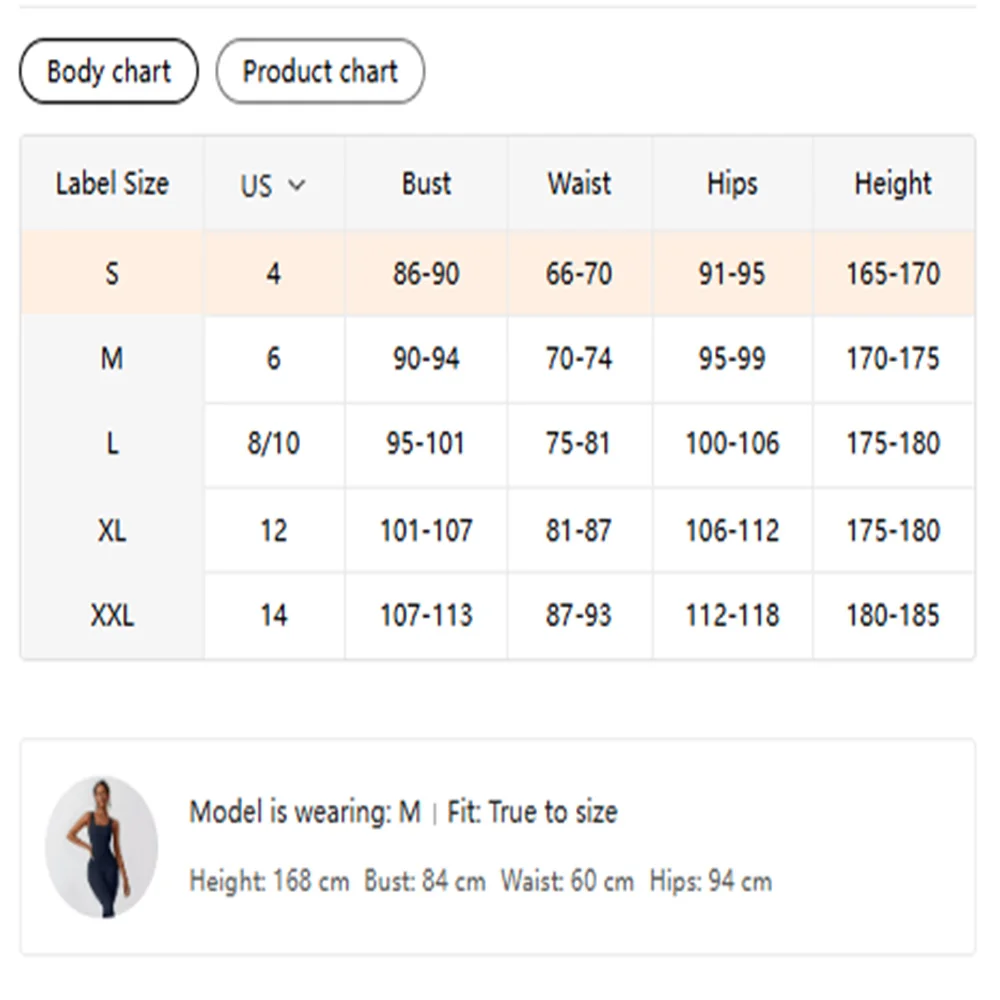Click the 8/10 US size cell
The image size is (1000, 1000).
(x=274, y=444)
